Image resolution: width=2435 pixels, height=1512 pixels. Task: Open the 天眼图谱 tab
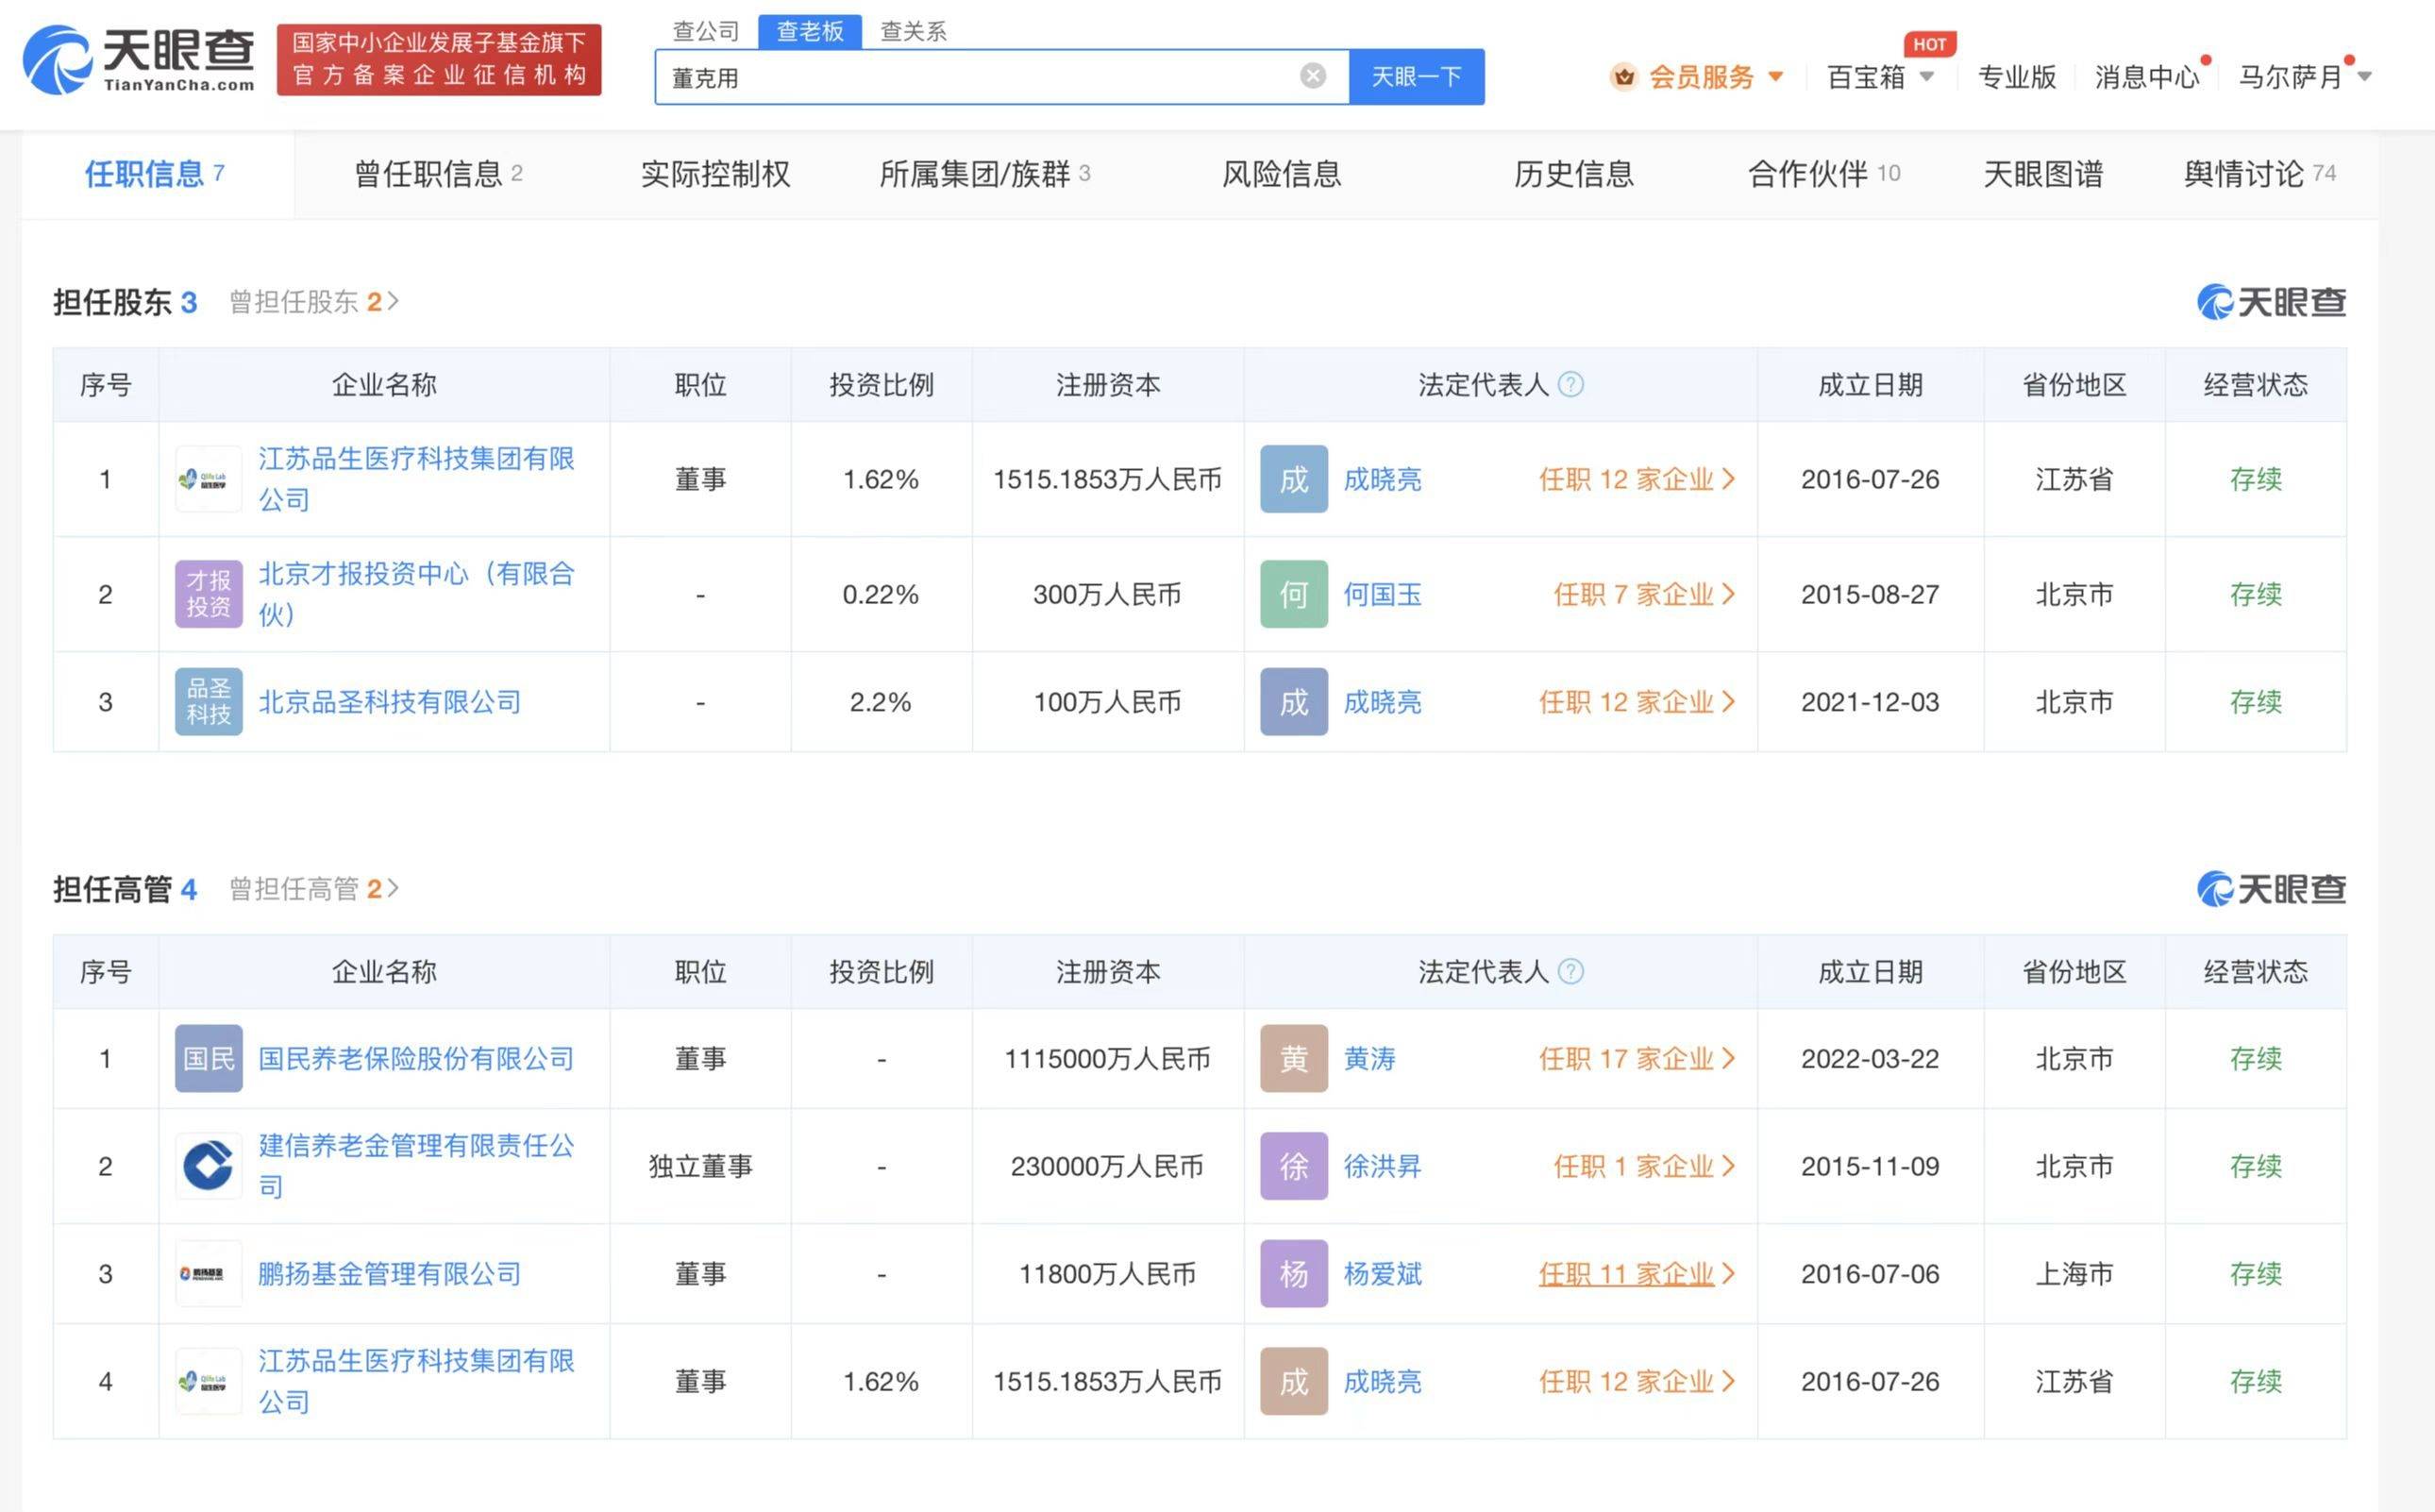(x=2042, y=174)
